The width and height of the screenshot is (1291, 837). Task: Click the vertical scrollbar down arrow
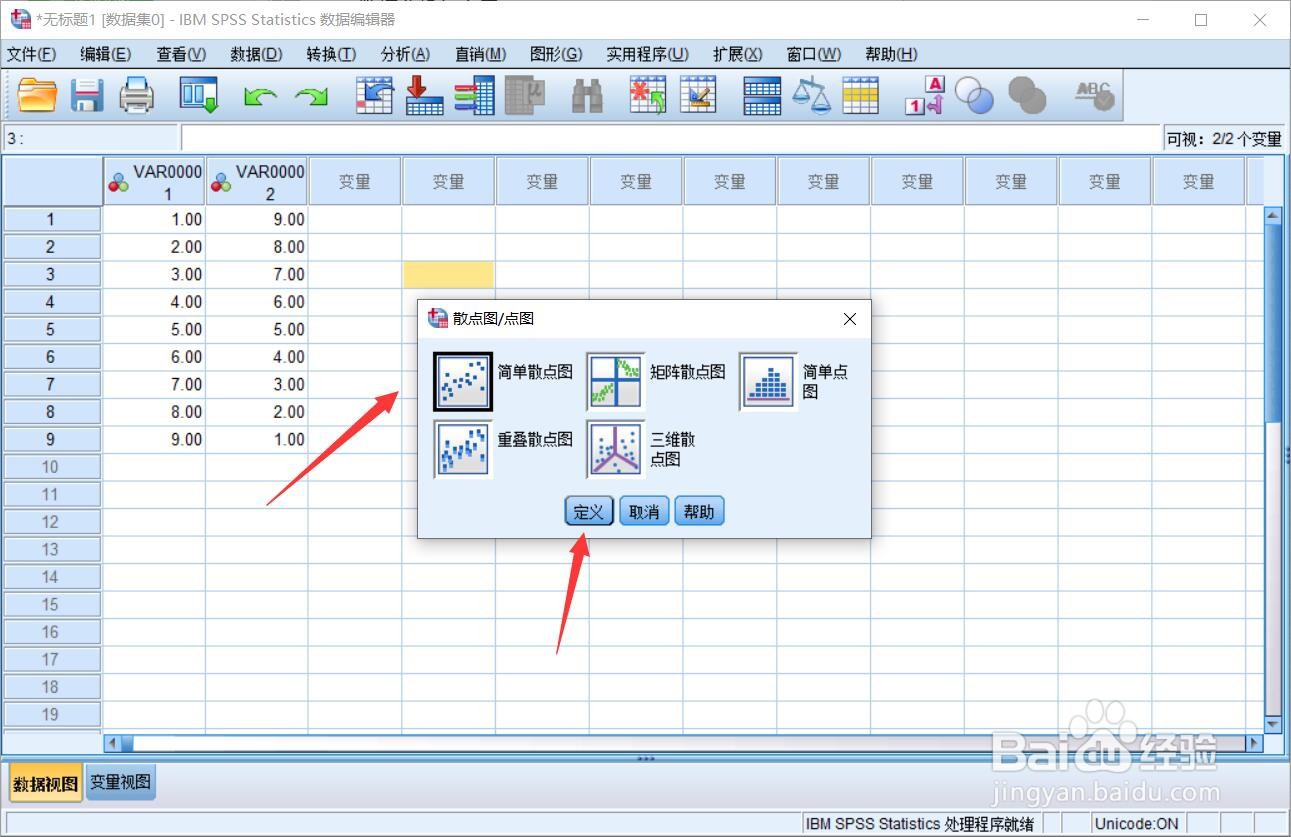click(1272, 724)
